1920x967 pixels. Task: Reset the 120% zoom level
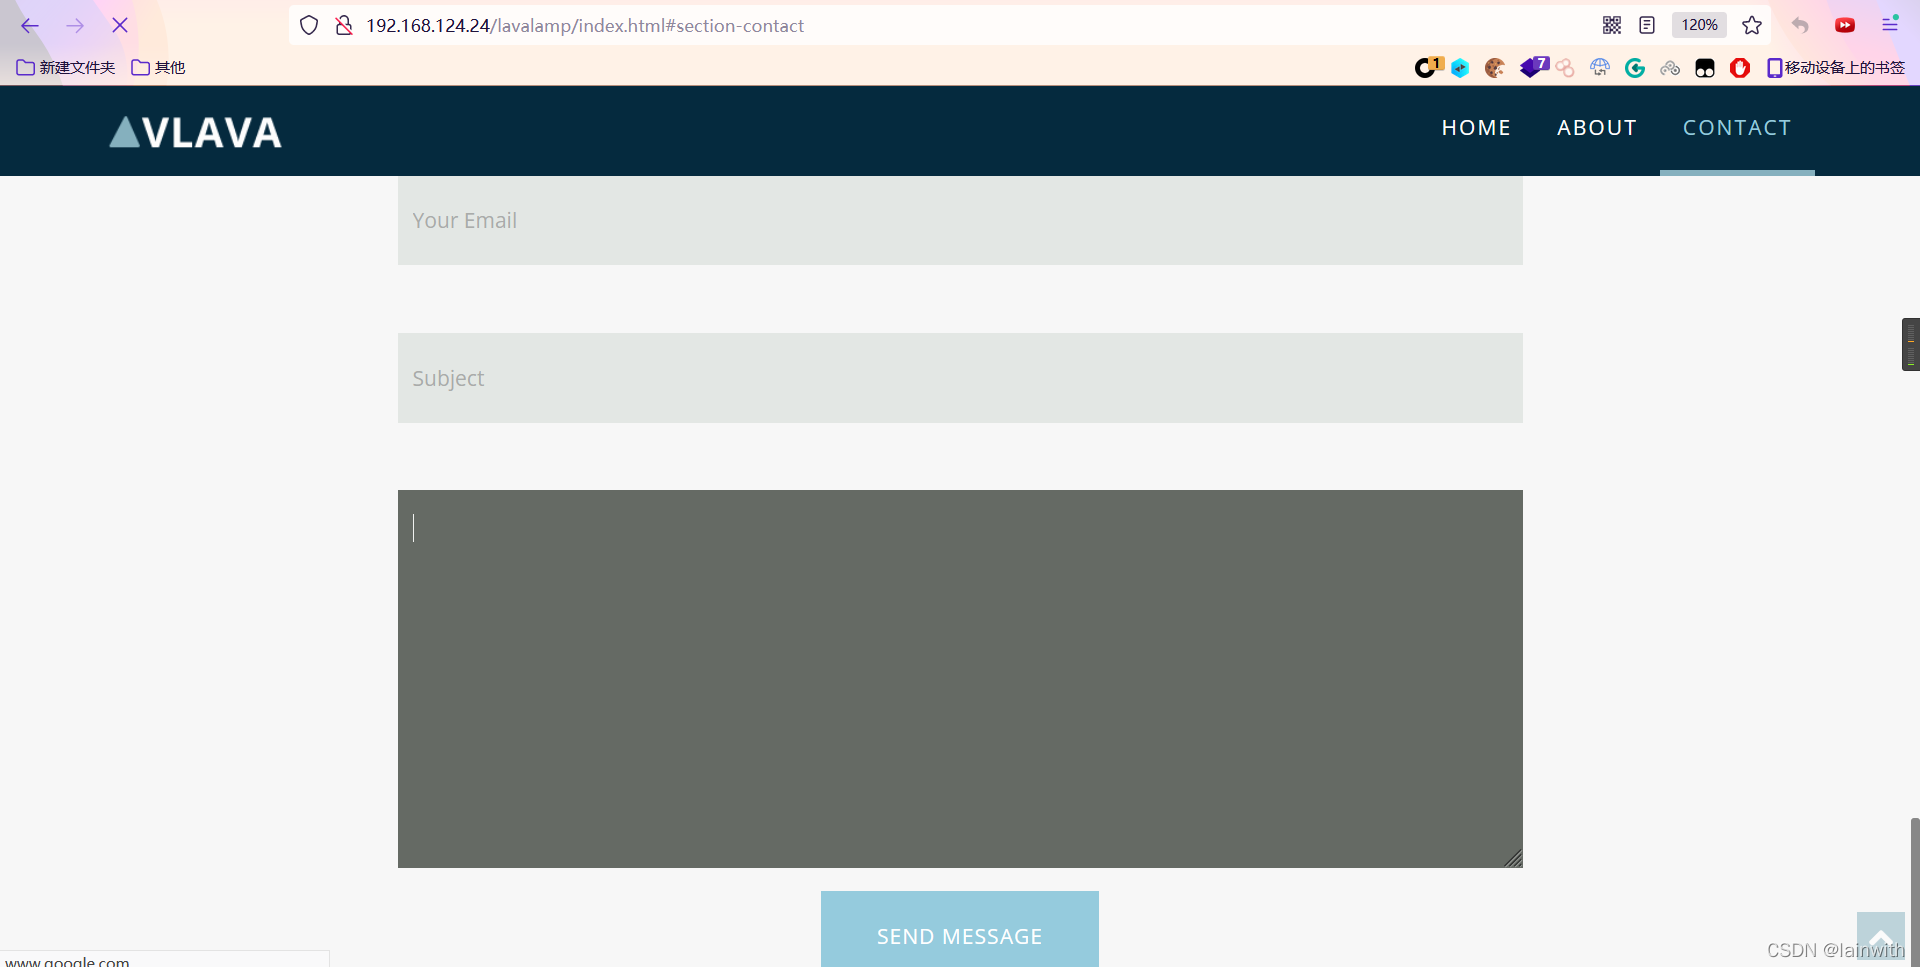[1699, 25]
